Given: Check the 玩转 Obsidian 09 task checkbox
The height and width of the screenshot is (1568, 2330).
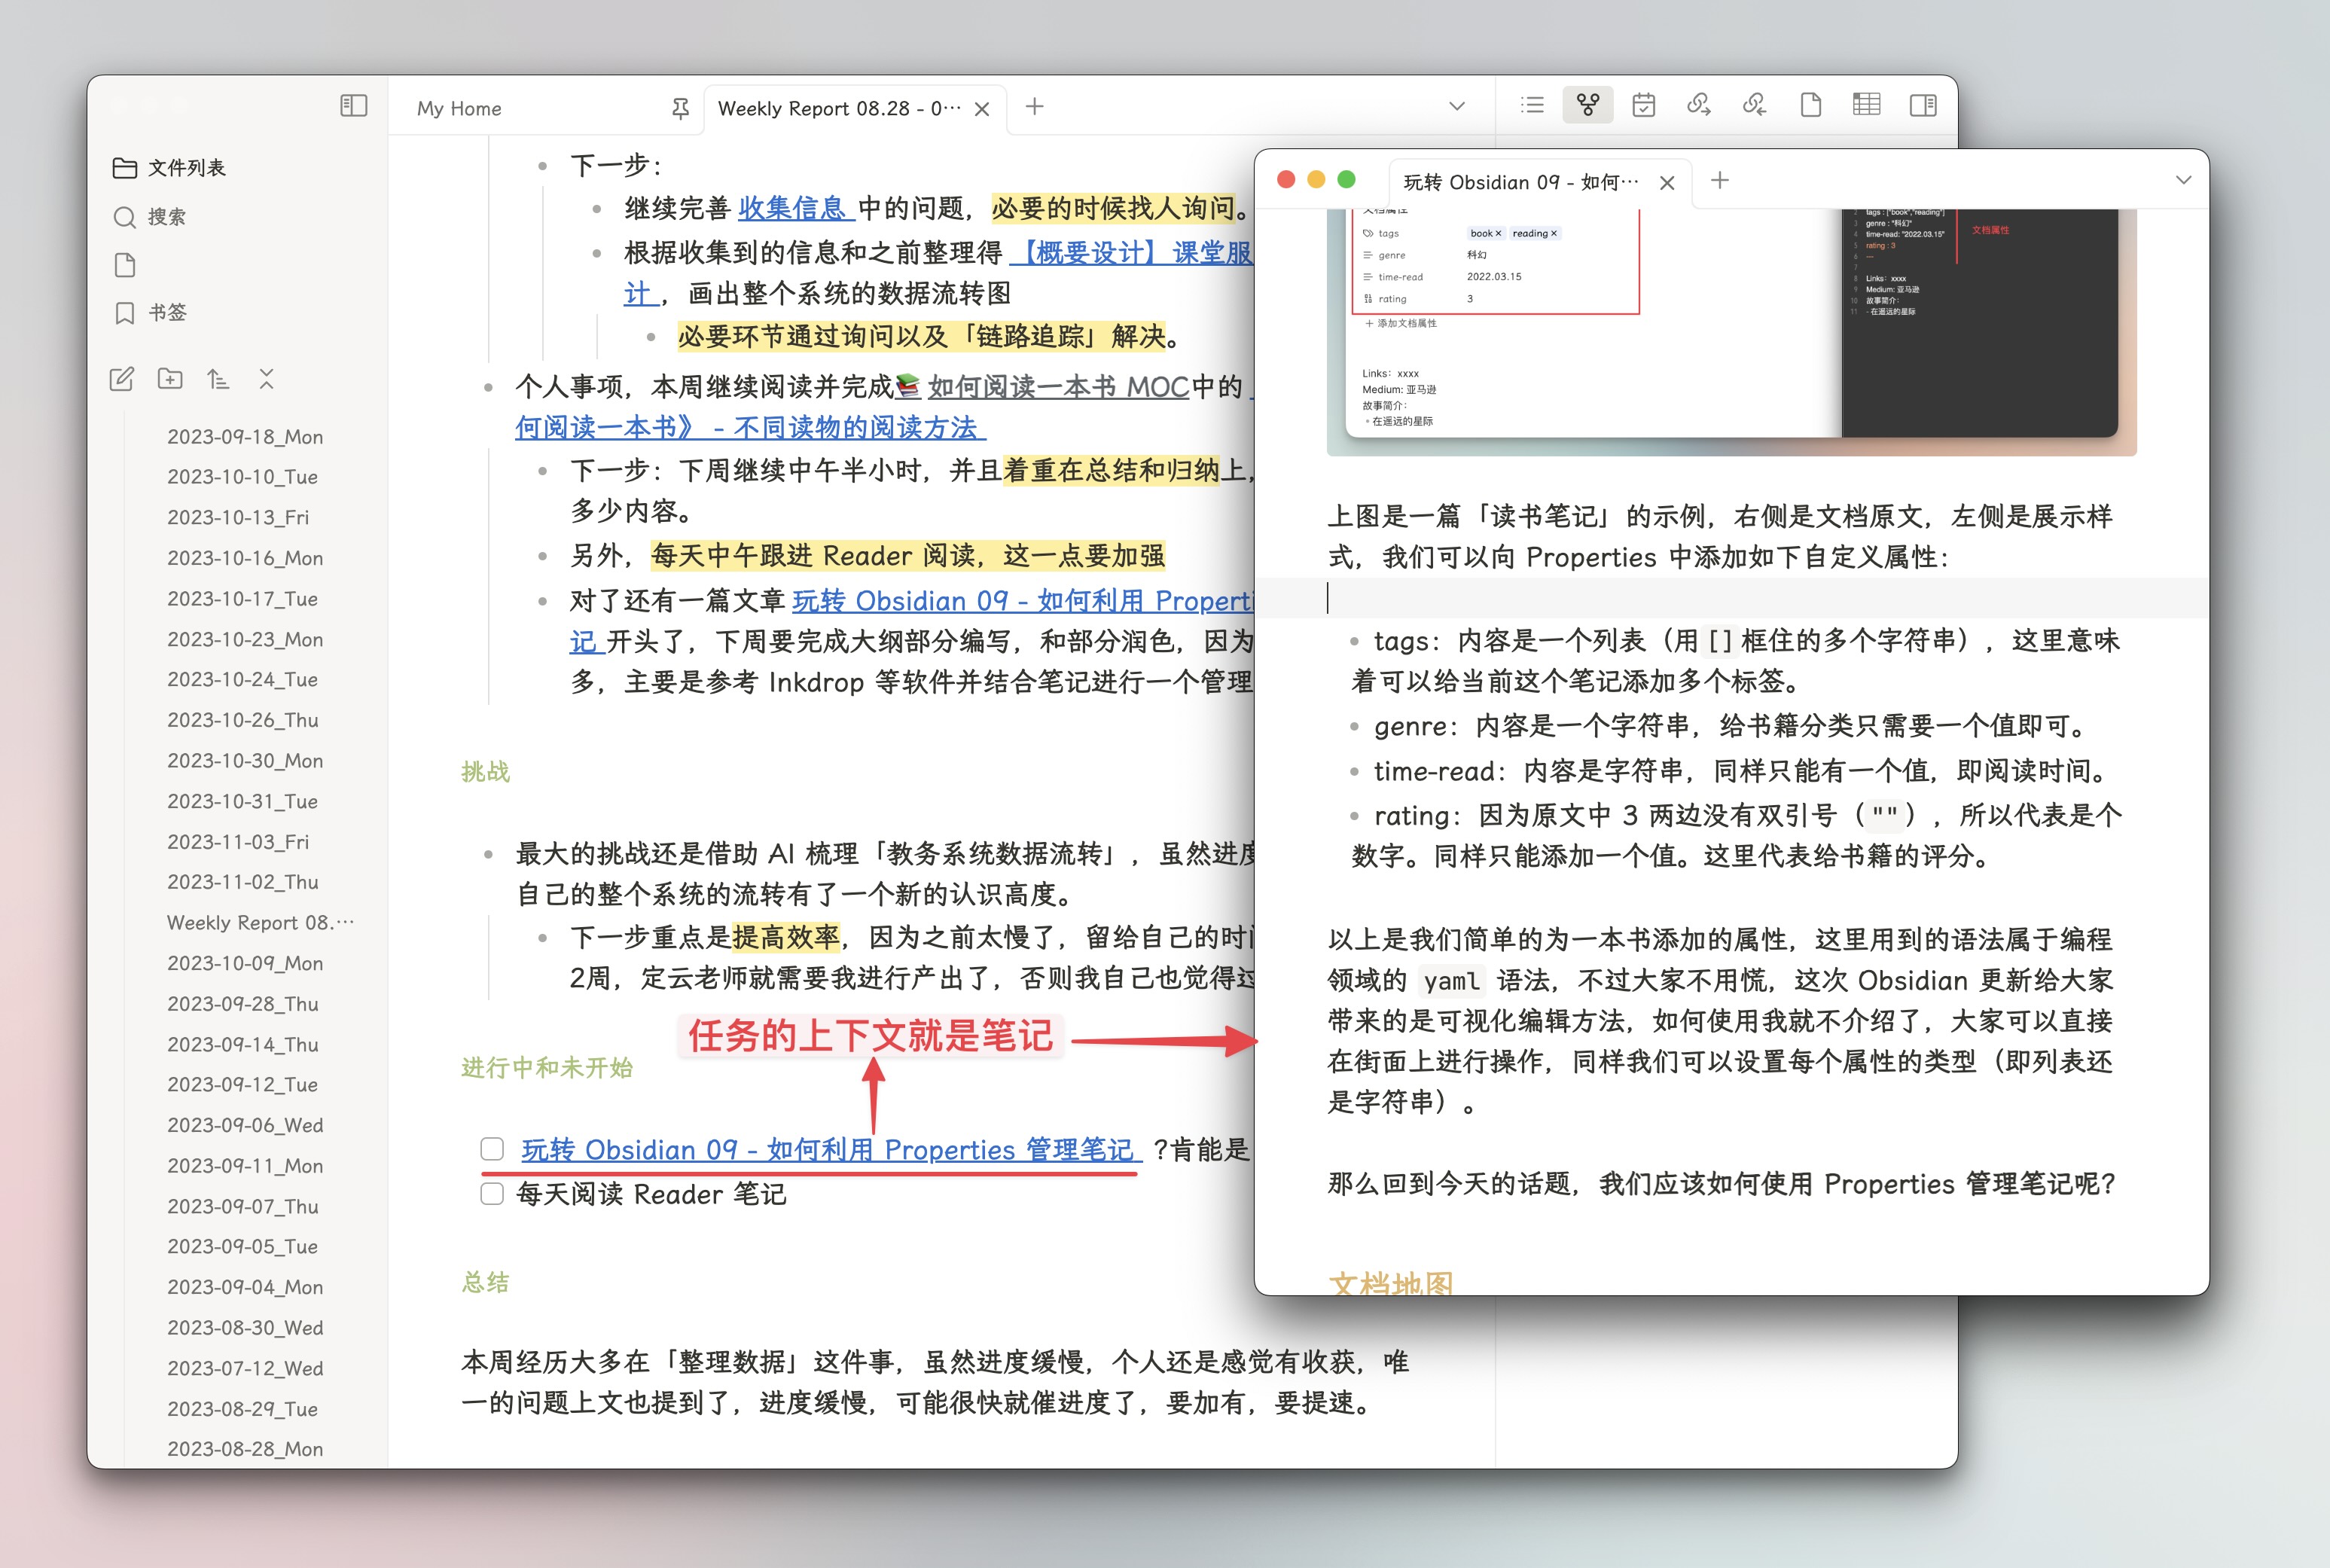Looking at the screenshot, I should pos(492,1149).
